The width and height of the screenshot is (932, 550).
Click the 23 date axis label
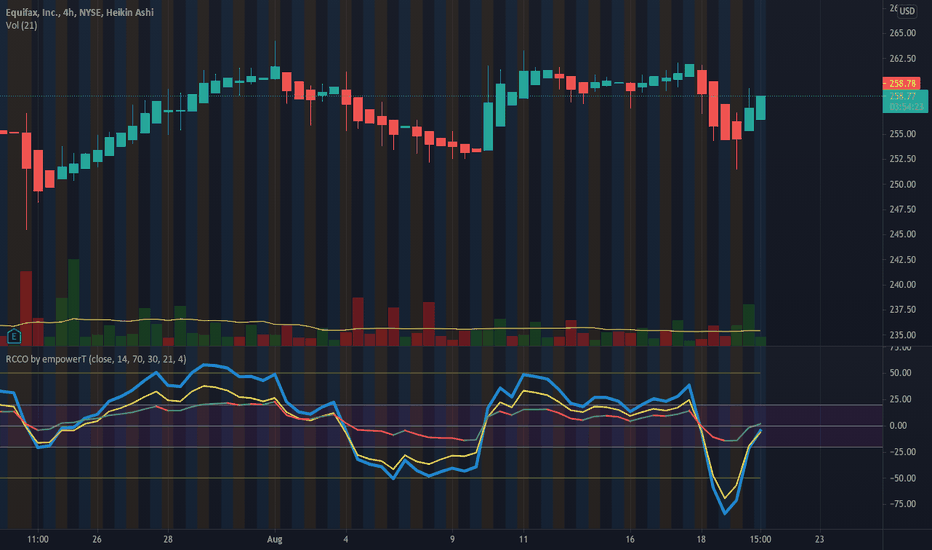[820, 539]
